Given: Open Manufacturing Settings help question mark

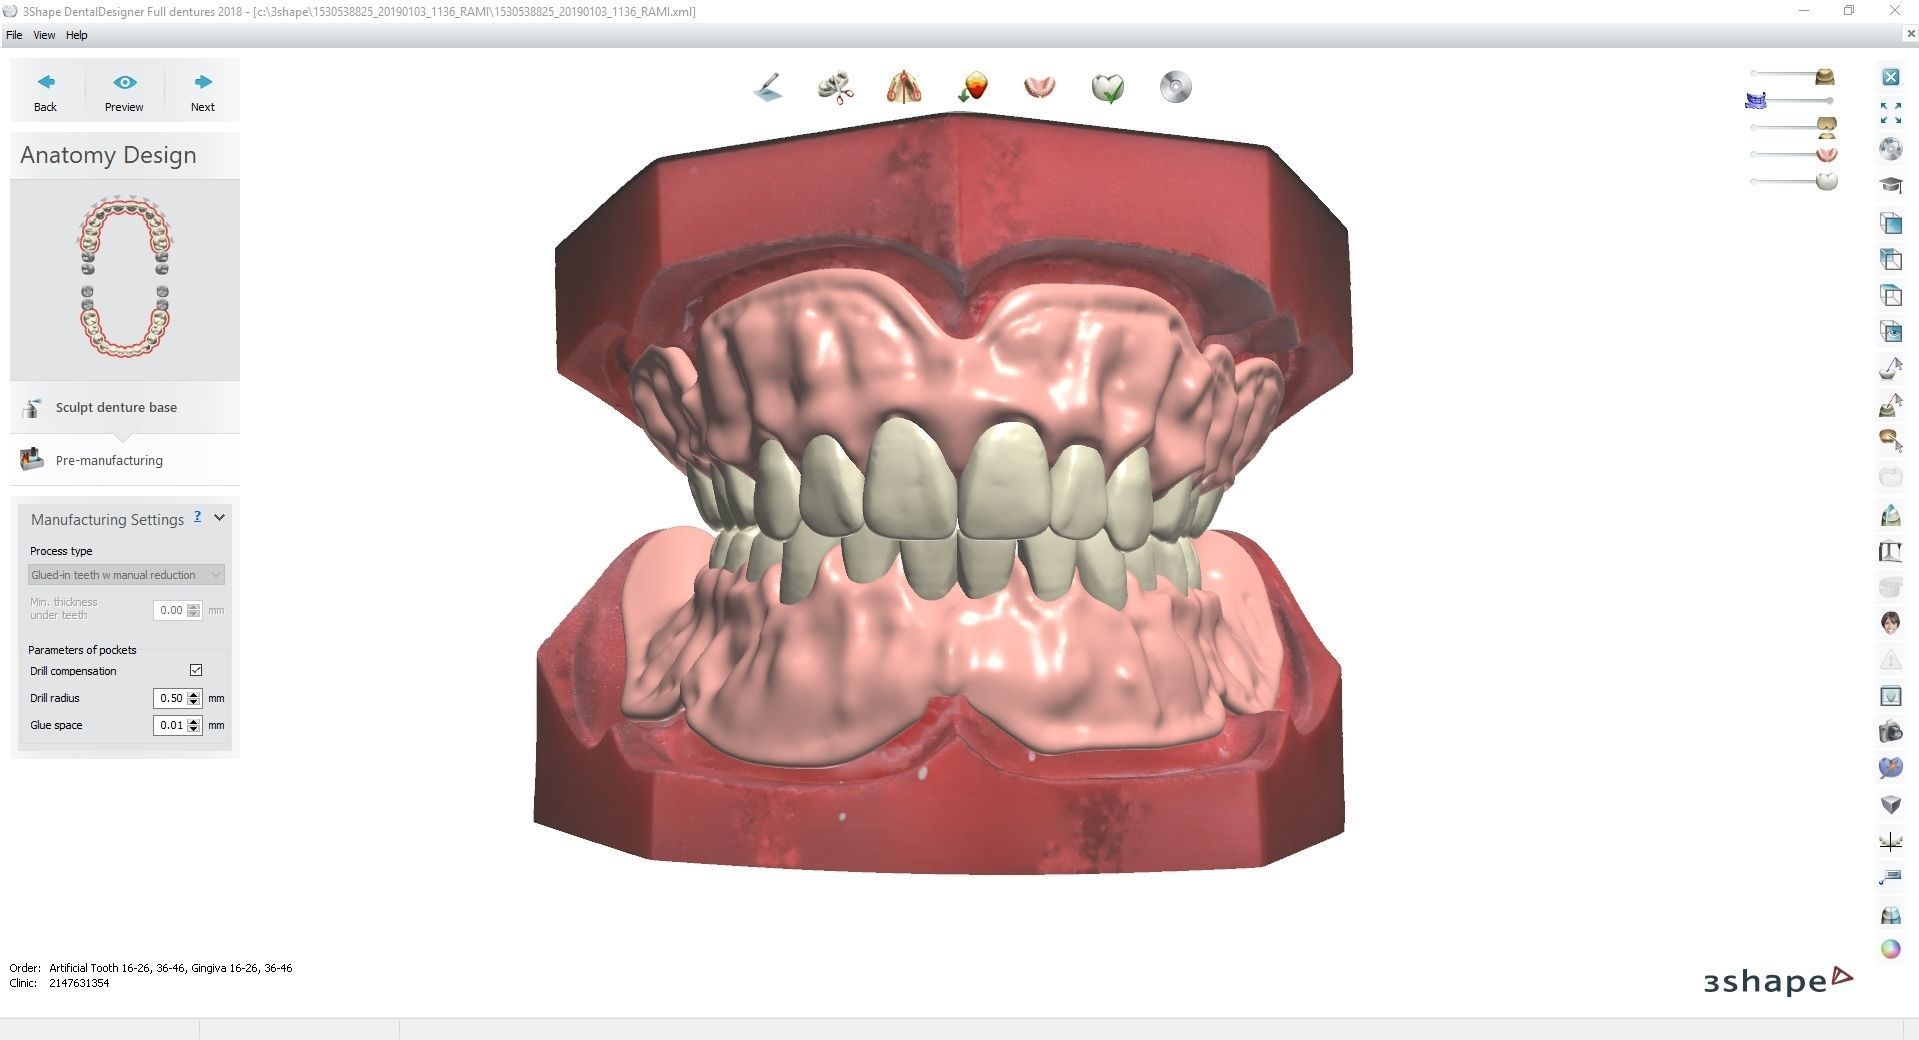Looking at the screenshot, I should pos(198,517).
